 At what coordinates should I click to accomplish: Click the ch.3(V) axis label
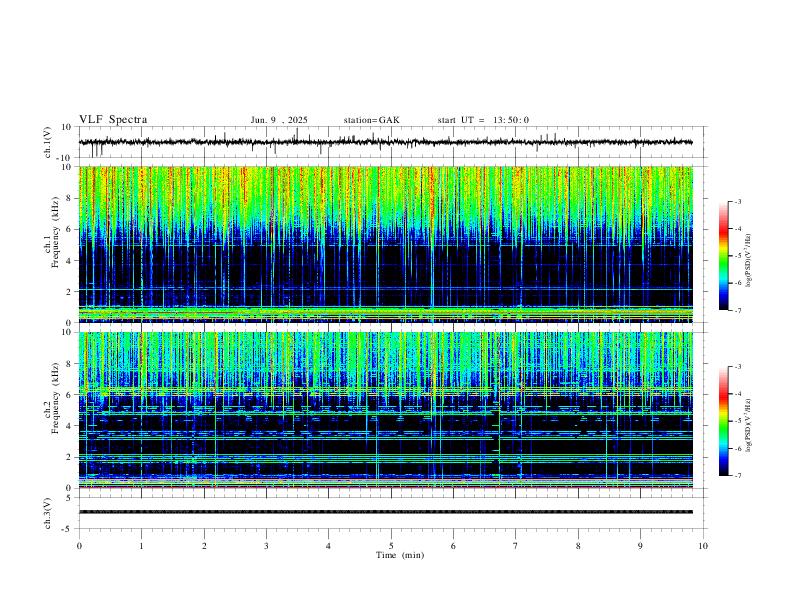pos(48,513)
